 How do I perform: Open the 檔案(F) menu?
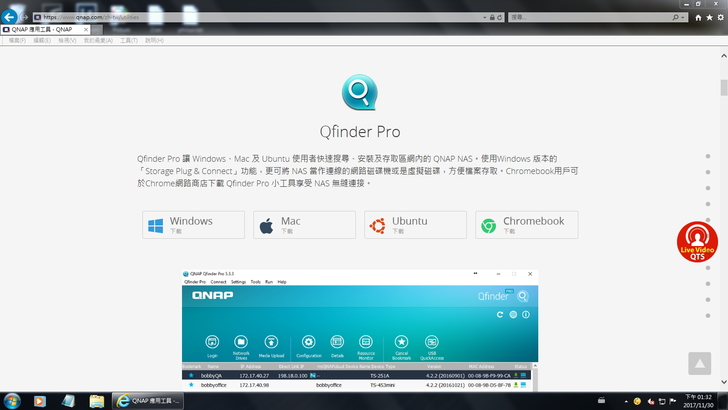(17, 40)
